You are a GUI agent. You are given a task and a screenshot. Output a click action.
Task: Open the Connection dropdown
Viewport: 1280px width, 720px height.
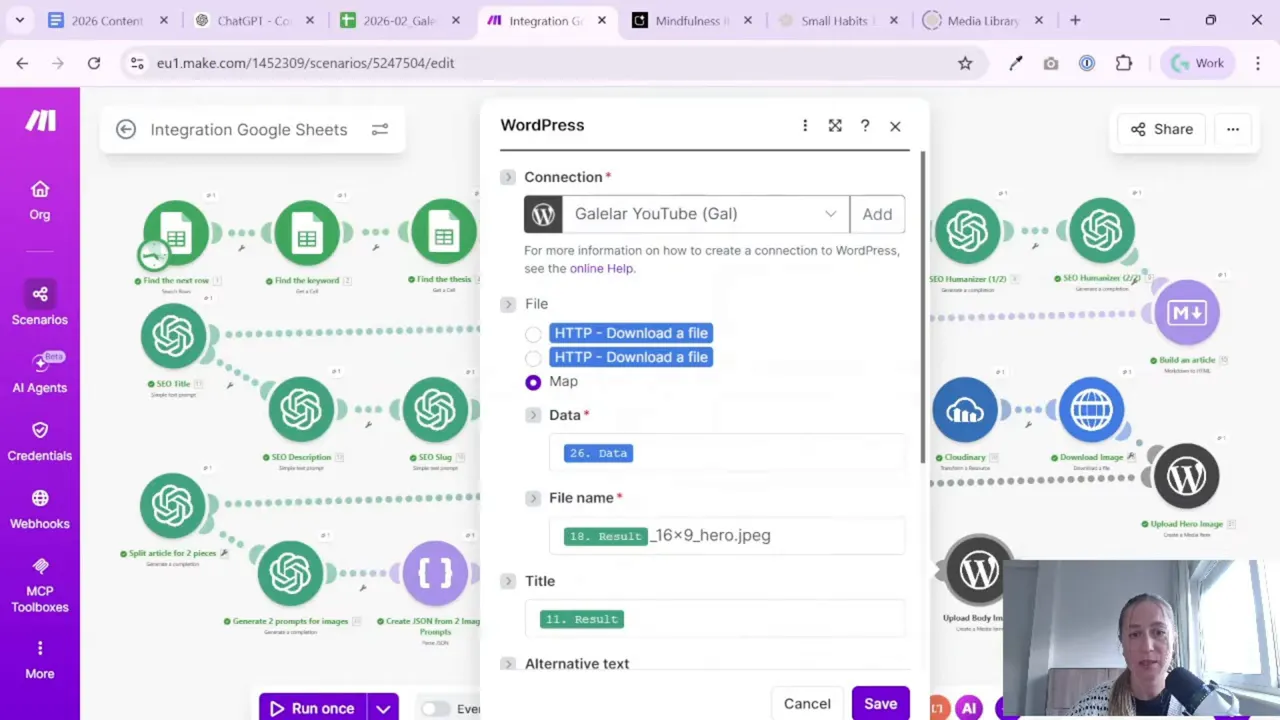(686, 214)
